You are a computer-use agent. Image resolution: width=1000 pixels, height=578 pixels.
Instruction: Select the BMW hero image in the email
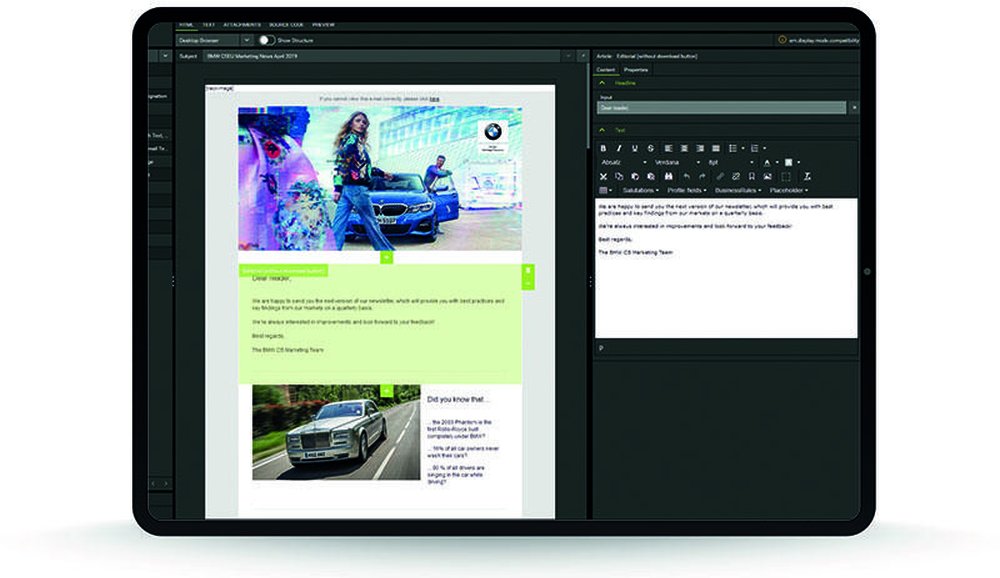point(380,179)
